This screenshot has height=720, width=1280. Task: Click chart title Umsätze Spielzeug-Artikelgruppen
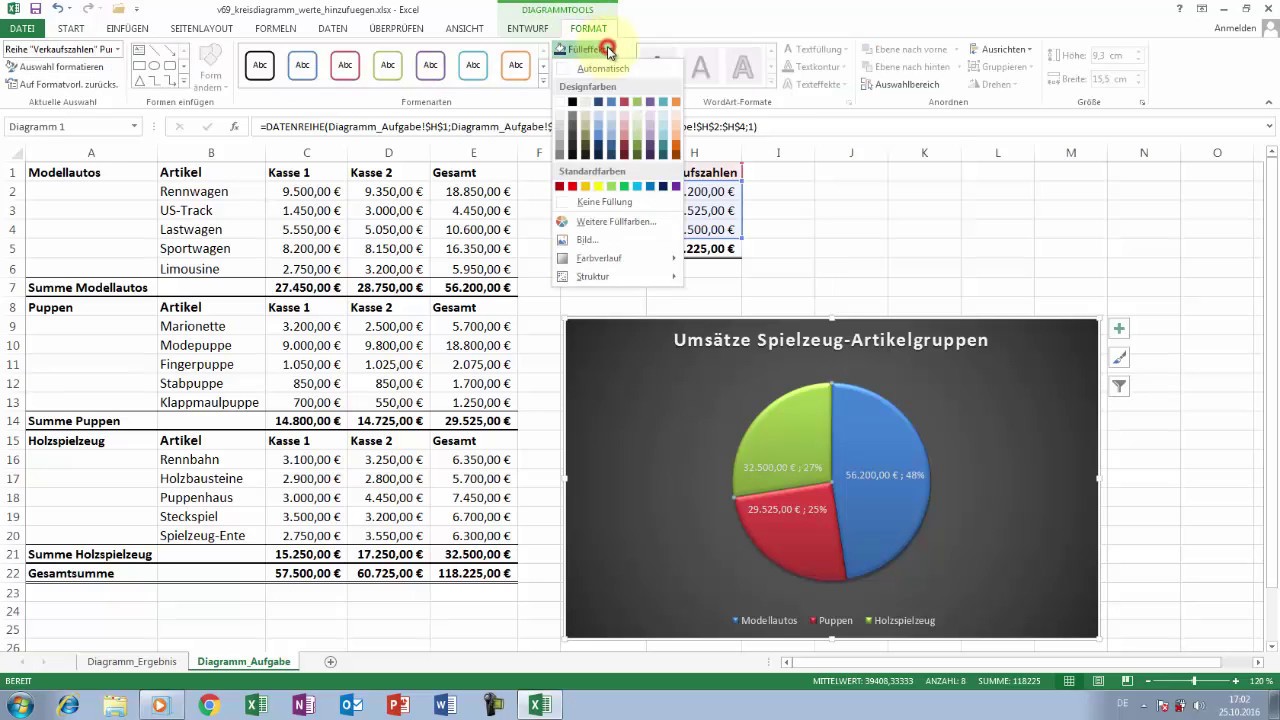coord(831,340)
